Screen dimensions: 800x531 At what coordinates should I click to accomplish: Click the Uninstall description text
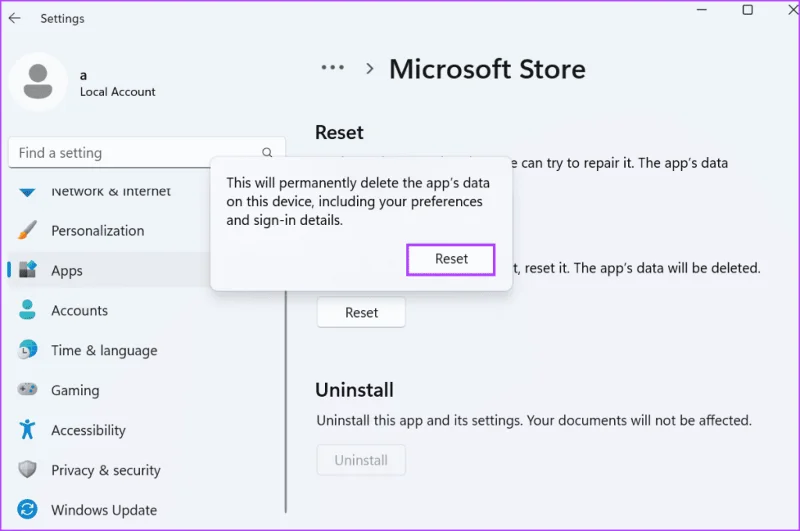[534, 420]
